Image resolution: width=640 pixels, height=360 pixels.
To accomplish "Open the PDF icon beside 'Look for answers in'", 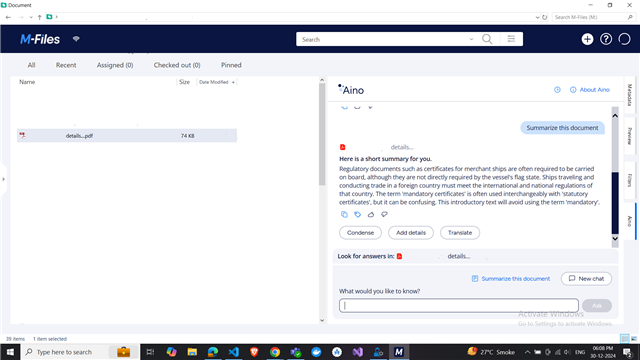I will [x=399, y=256].
